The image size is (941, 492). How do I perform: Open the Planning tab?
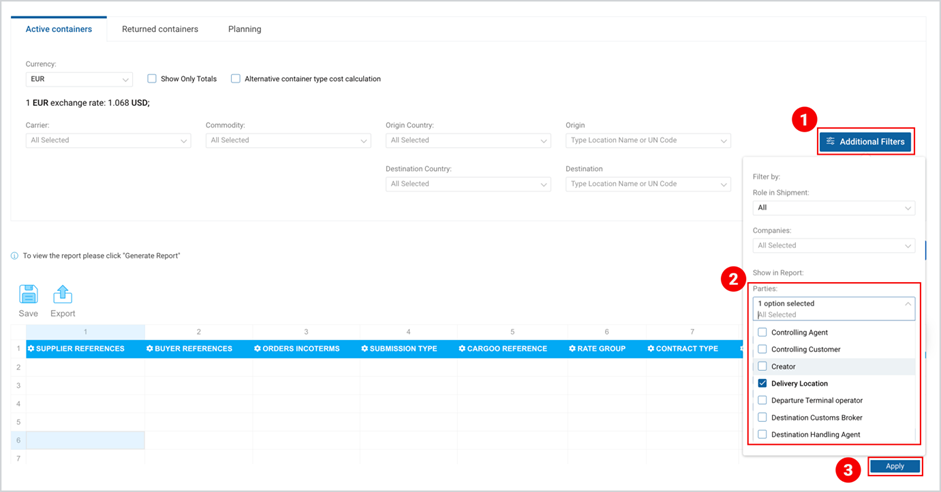click(x=244, y=29)
